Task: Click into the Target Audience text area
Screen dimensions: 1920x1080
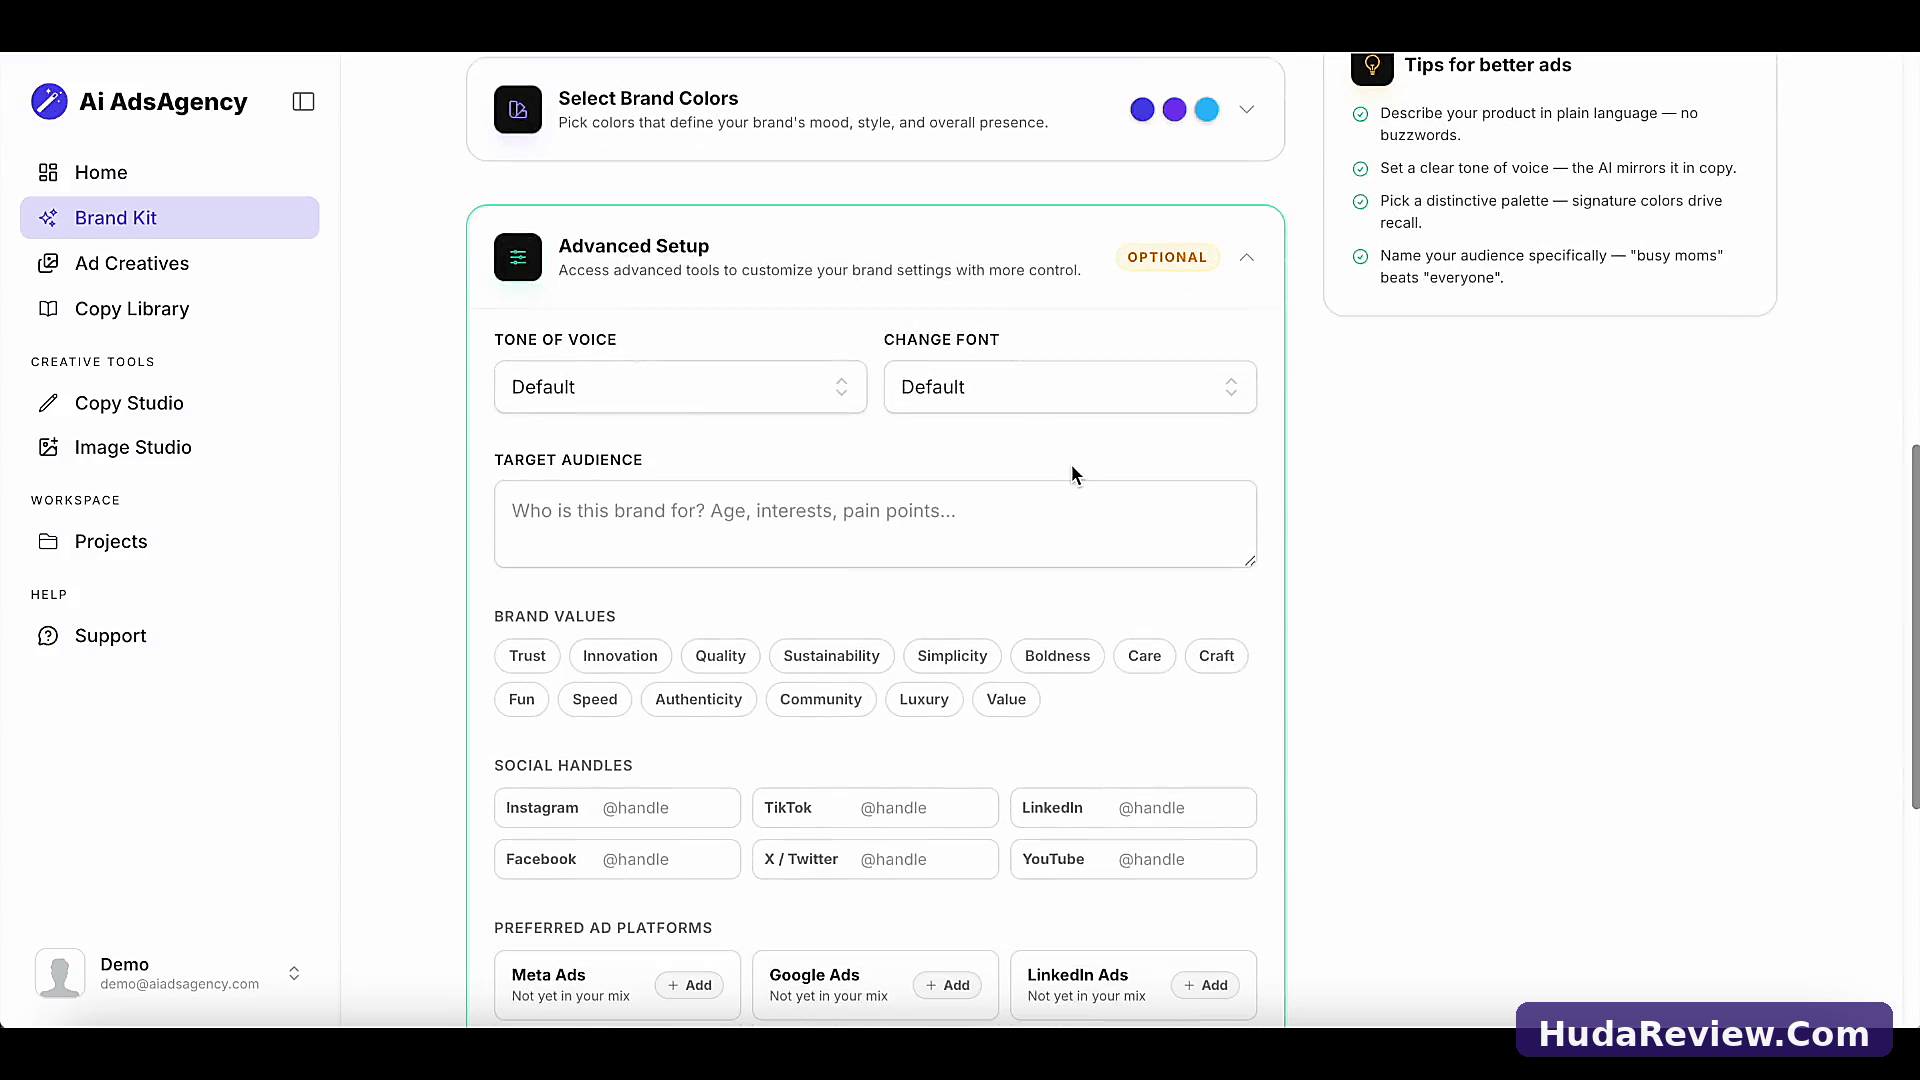Action: point(875,524)
